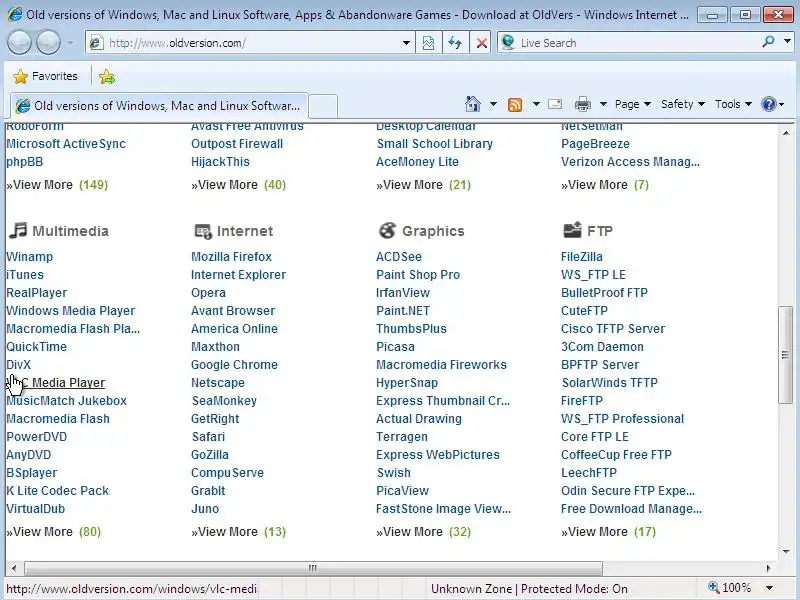The height and width of the screenshot is (600, 800).
Task: Open the PageBreeze link
Action: click(595, 144)
